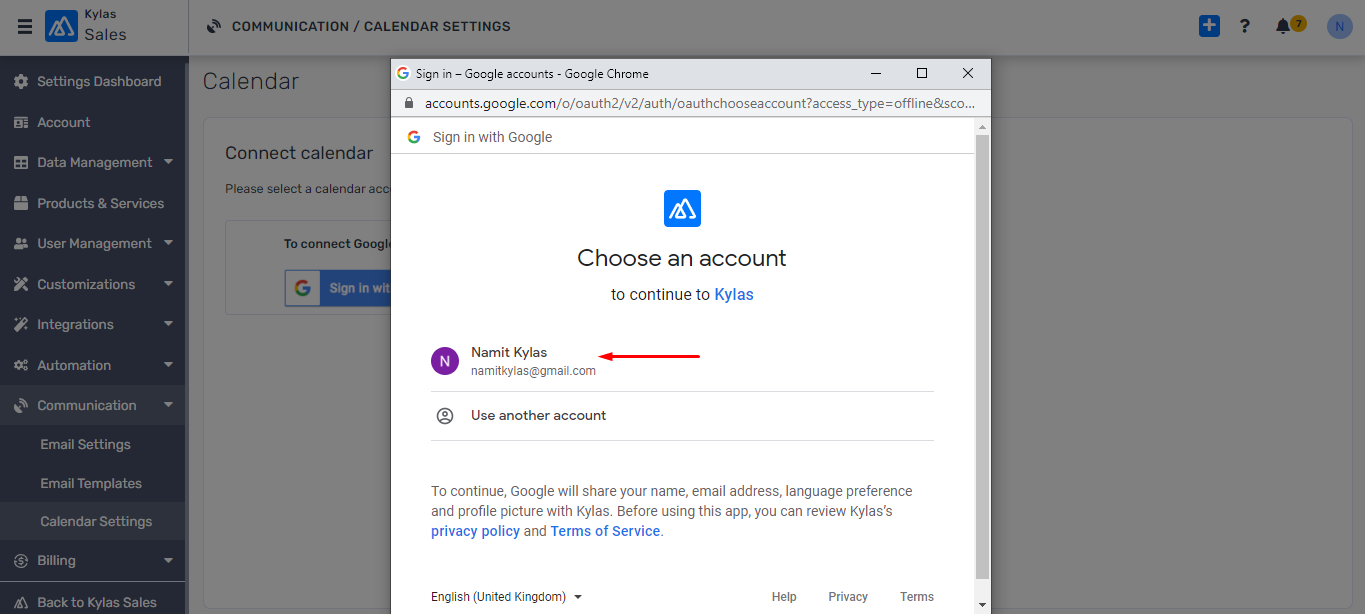The width and height of the screenshot is (1365, 614).
Task: Open the privacy policy link
Action: click(475, 531)
